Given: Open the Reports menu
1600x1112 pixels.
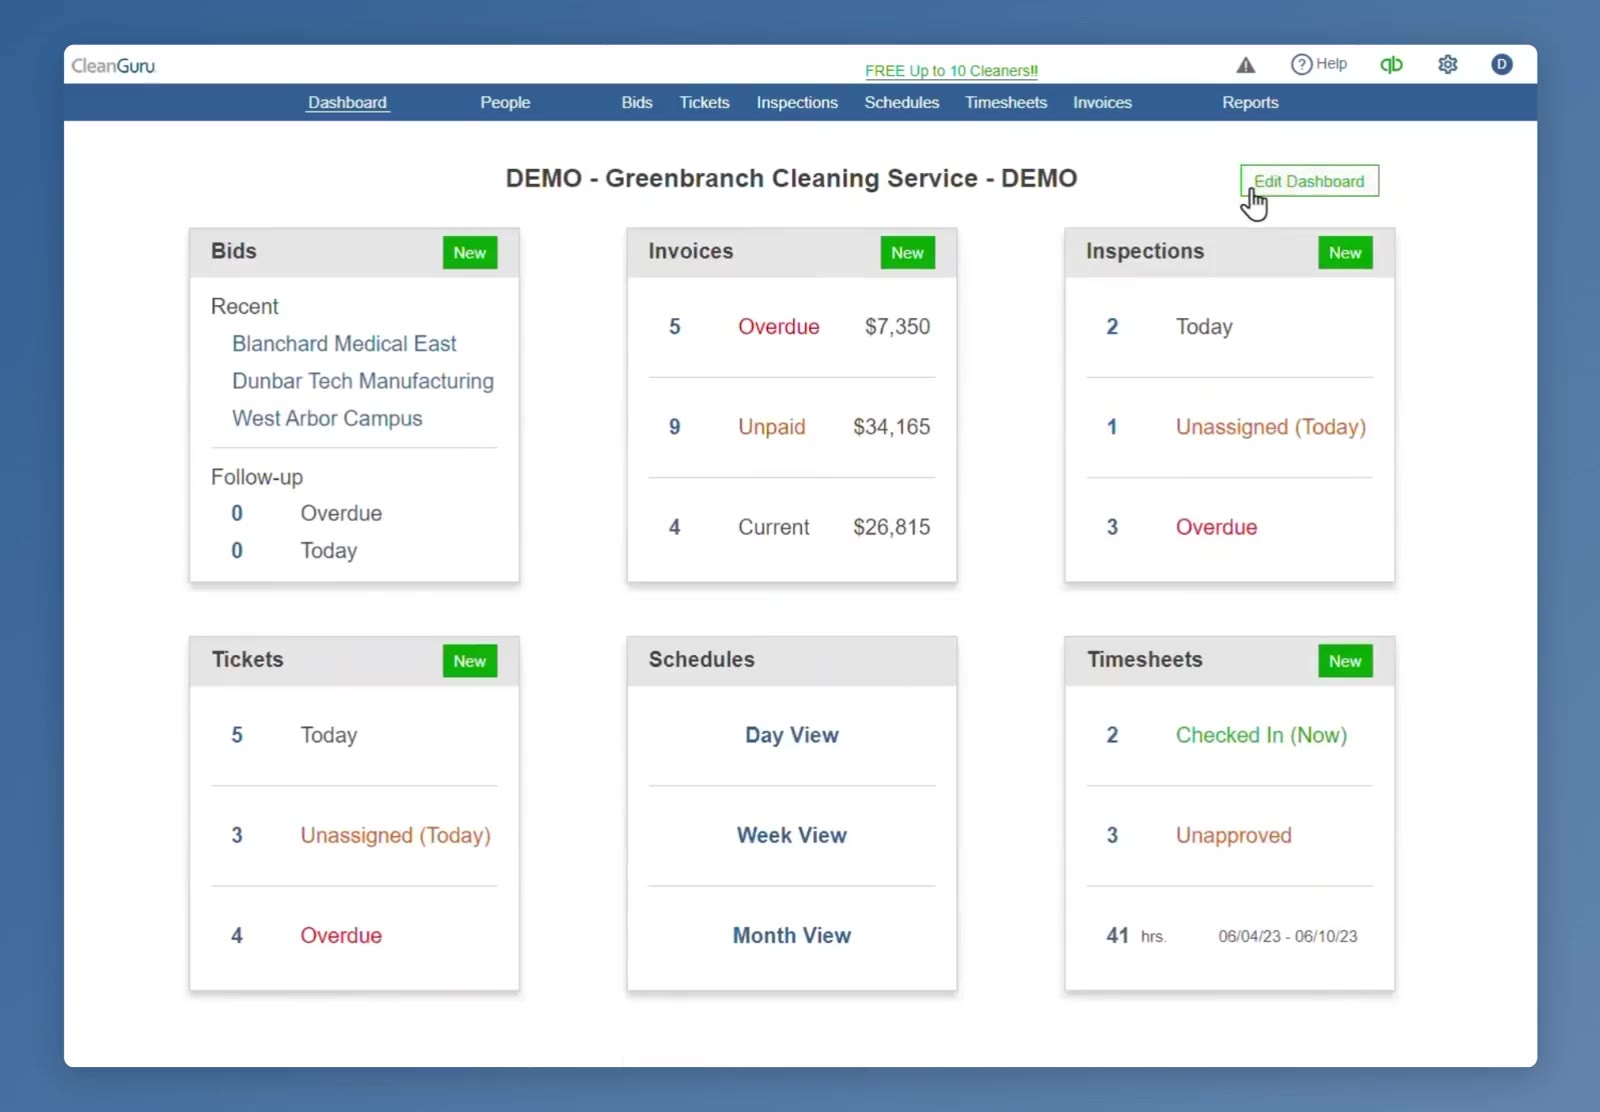Looking at the screenshot, I should [1250, 102].
